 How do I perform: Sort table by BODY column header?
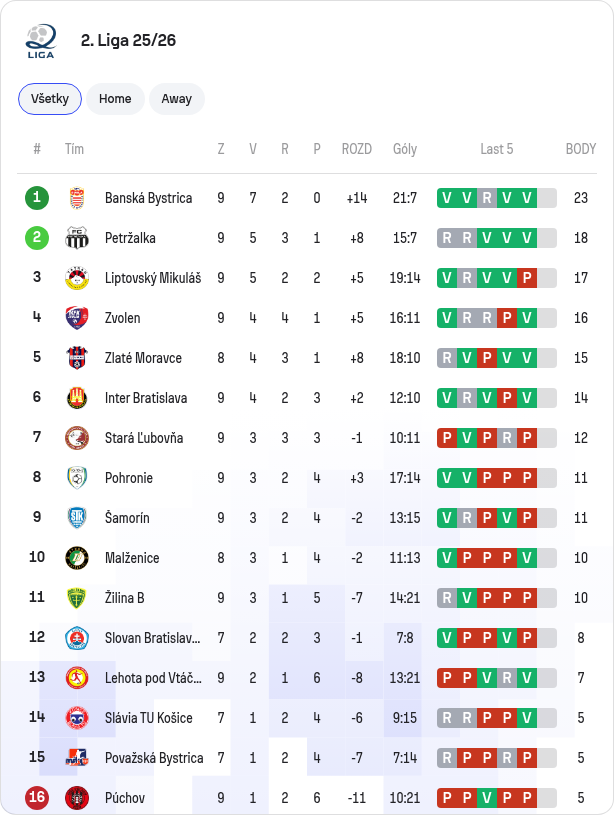point(581,149)
